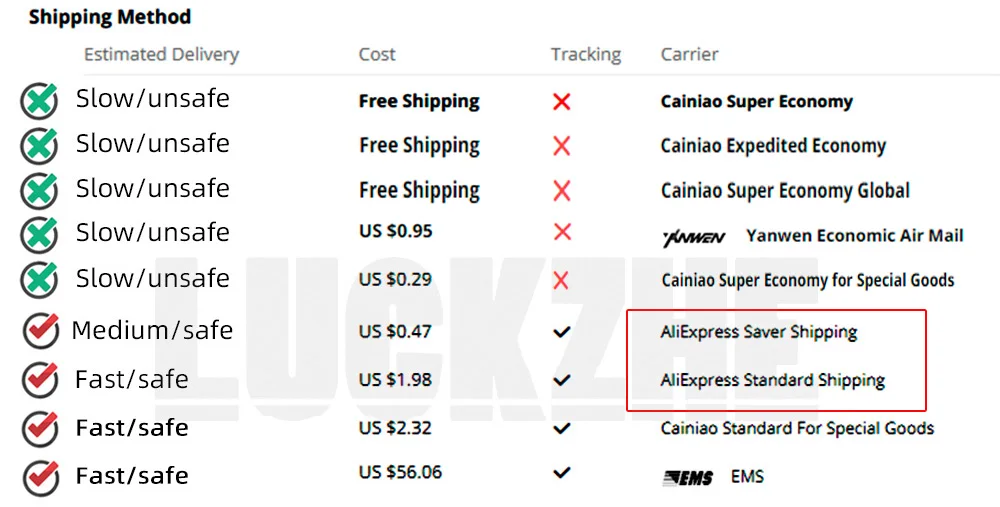
Task: Click the Estimated Delivery column header
Action: coord(161,55)
